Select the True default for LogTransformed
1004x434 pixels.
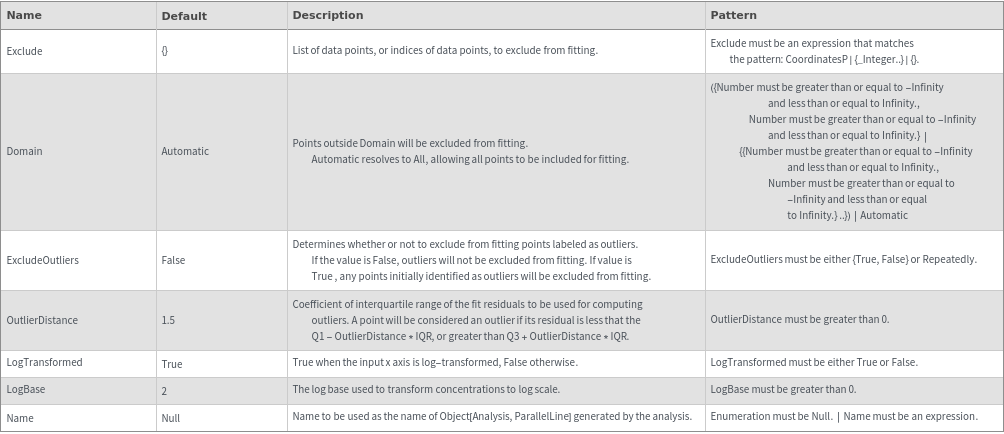(171, 364)
